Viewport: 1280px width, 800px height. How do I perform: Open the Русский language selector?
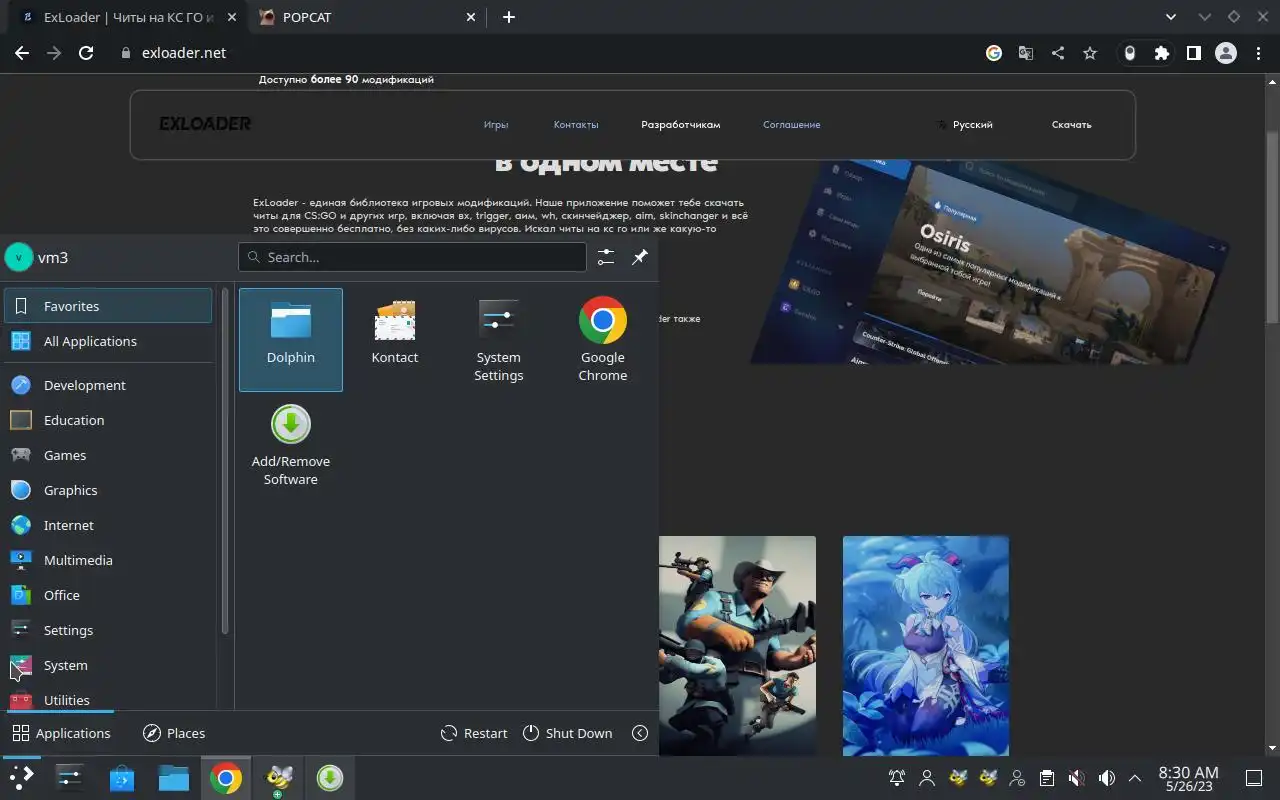(x=965, y=125)
